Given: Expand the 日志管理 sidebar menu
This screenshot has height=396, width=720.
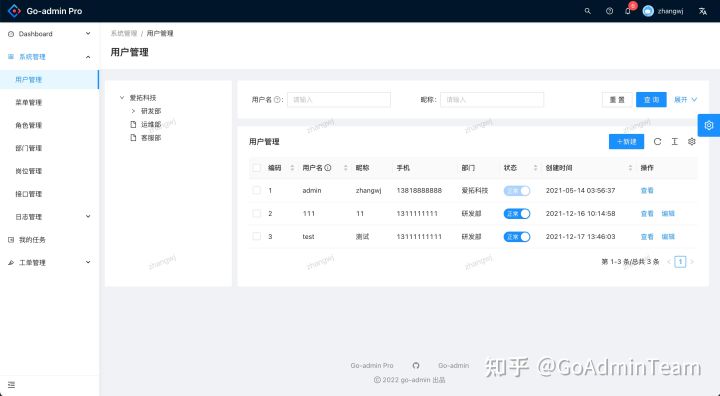Looking at the screenshot, I should (49, 216).
